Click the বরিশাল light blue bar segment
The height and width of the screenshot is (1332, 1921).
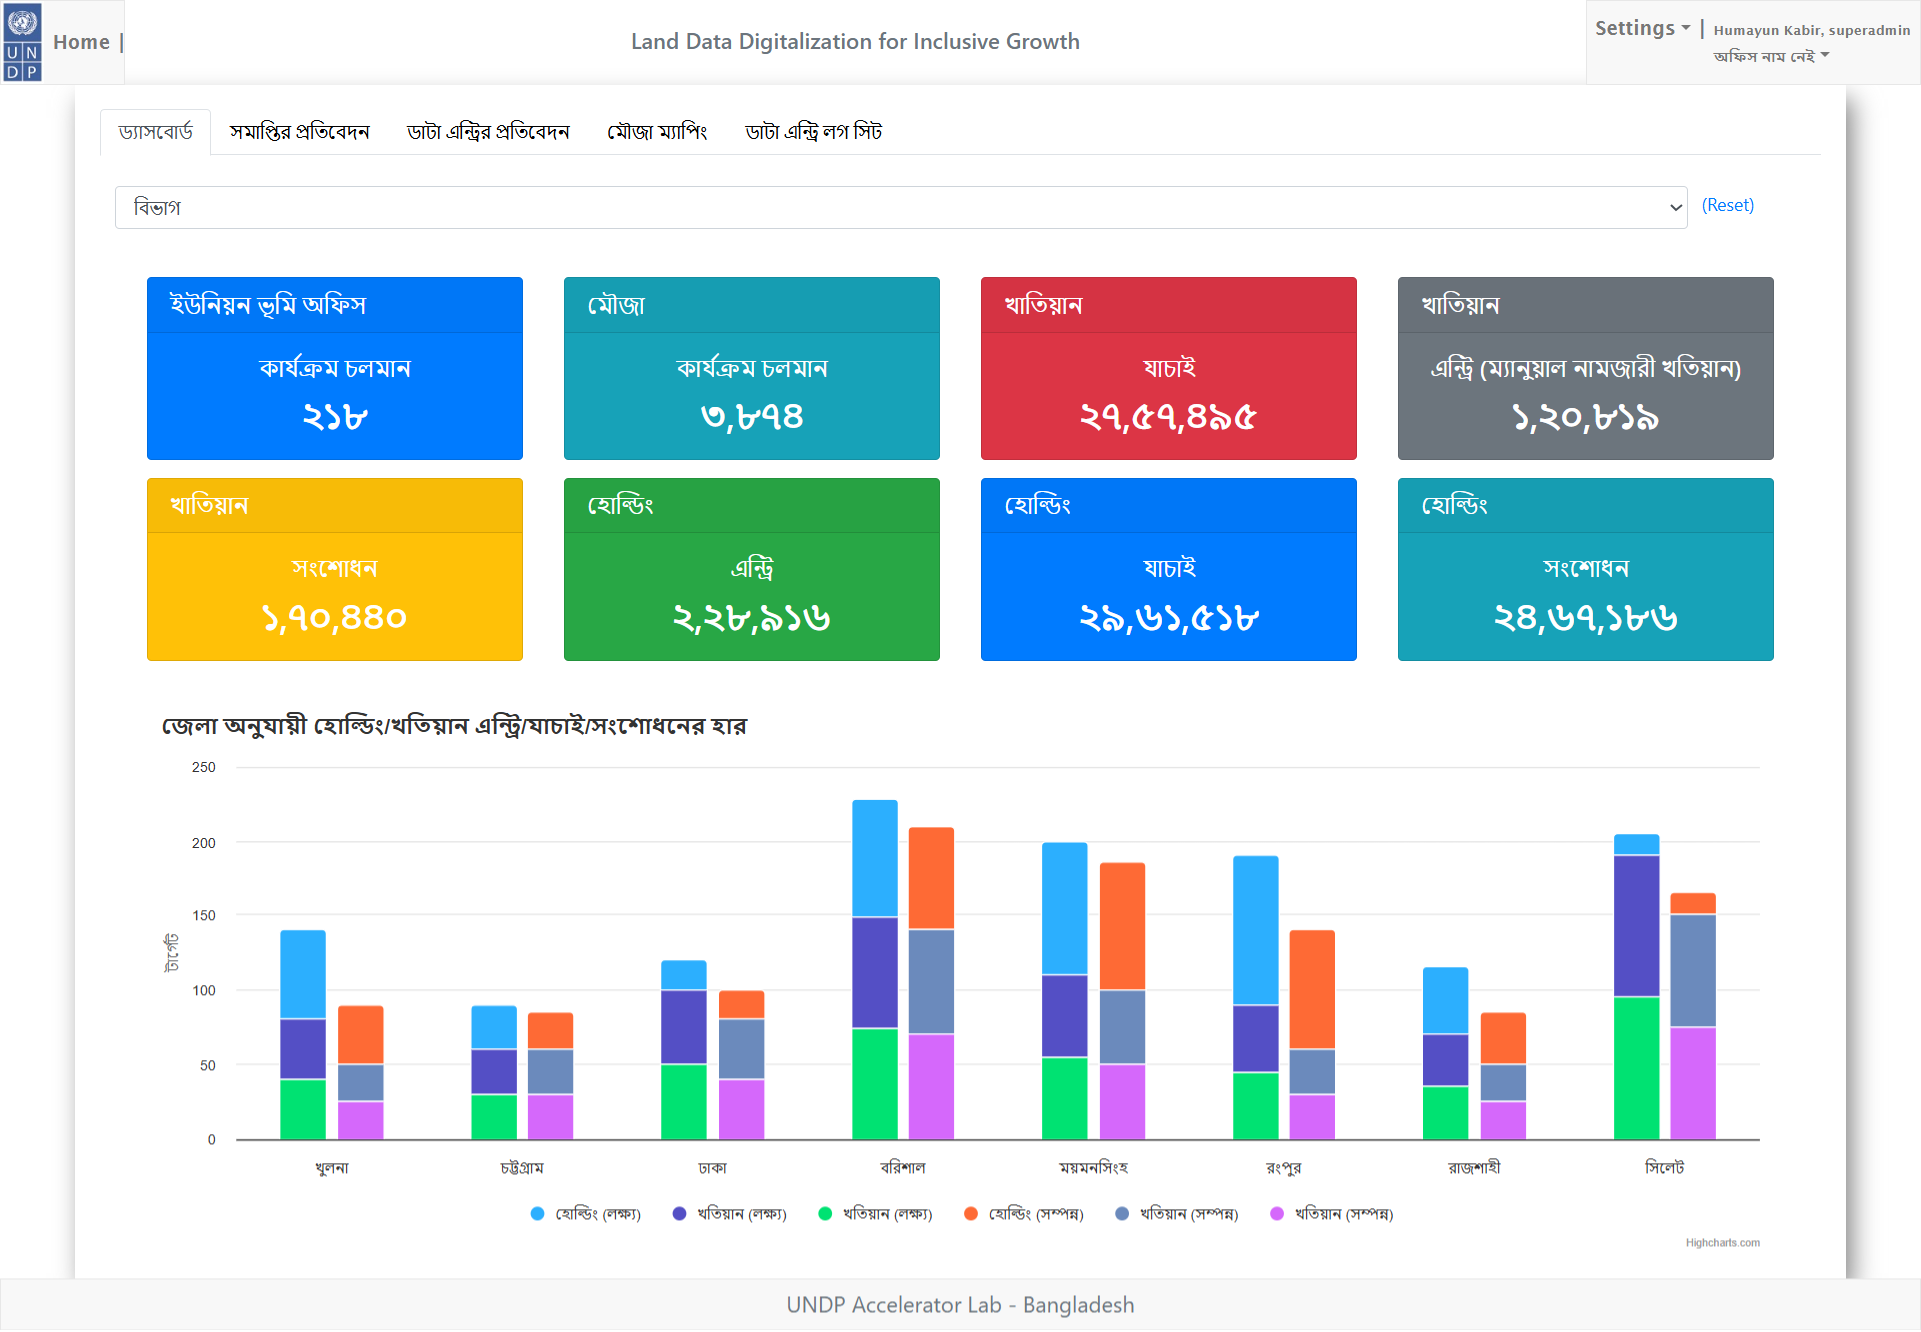(874, 857)
